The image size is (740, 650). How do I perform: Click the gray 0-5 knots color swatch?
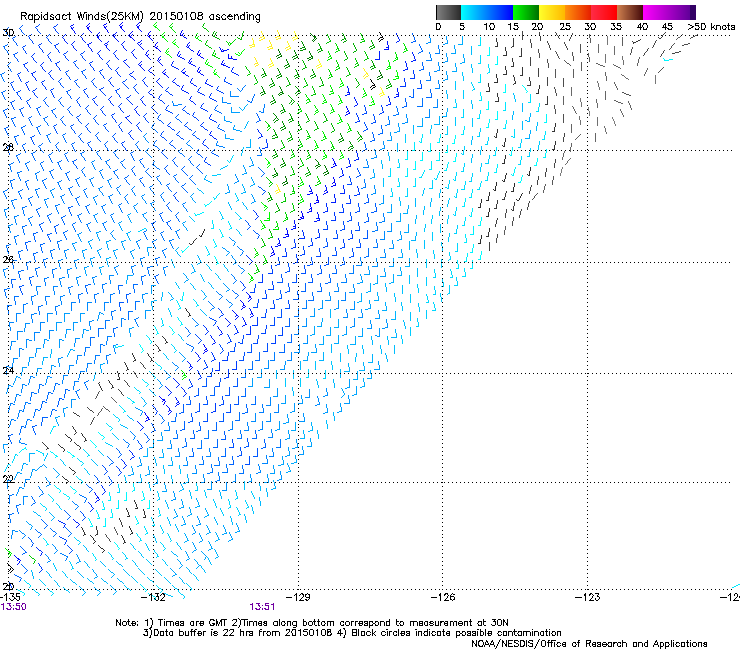pos(448,12)
